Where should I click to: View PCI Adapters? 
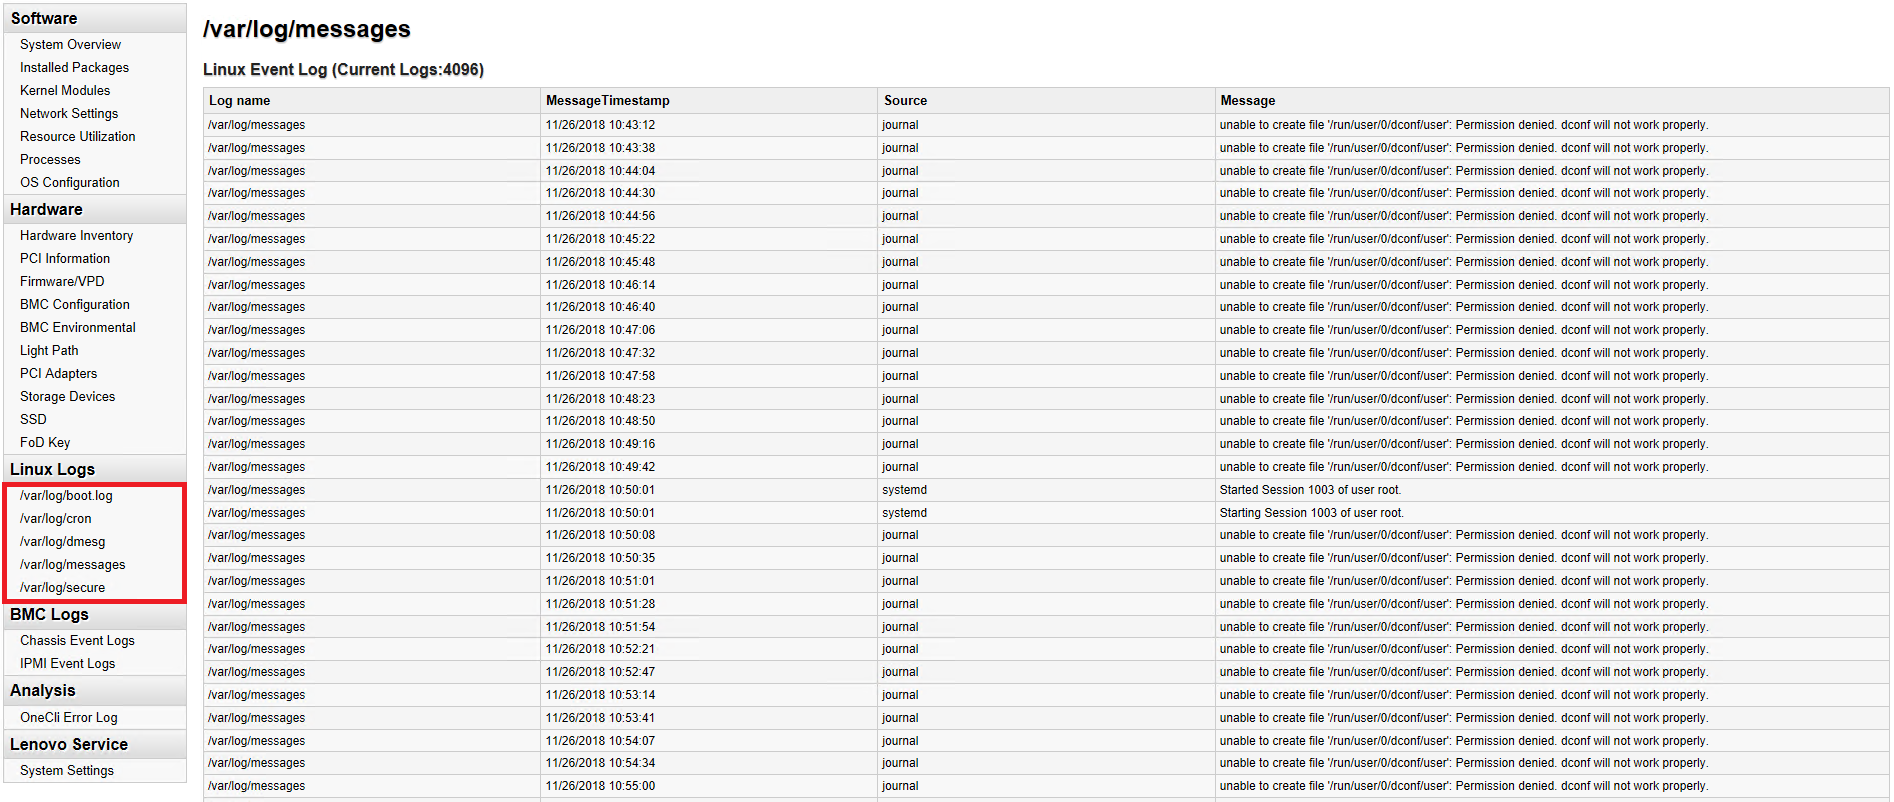click(59, 373)
